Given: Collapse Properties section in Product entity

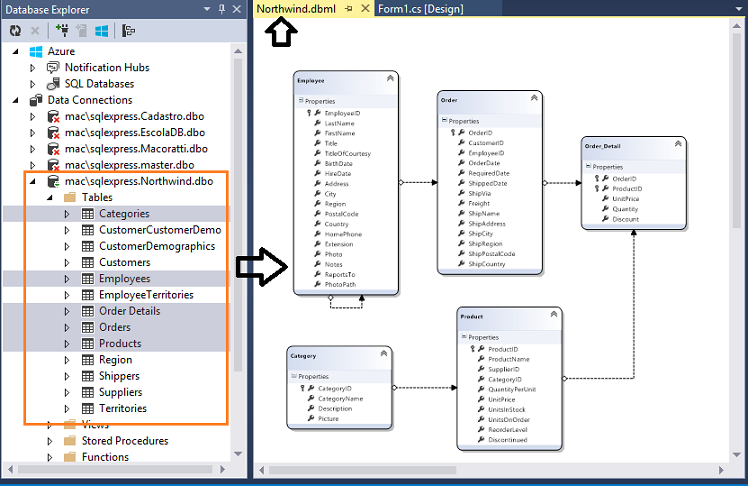Looking at the screenshot, I should [464, 337].
